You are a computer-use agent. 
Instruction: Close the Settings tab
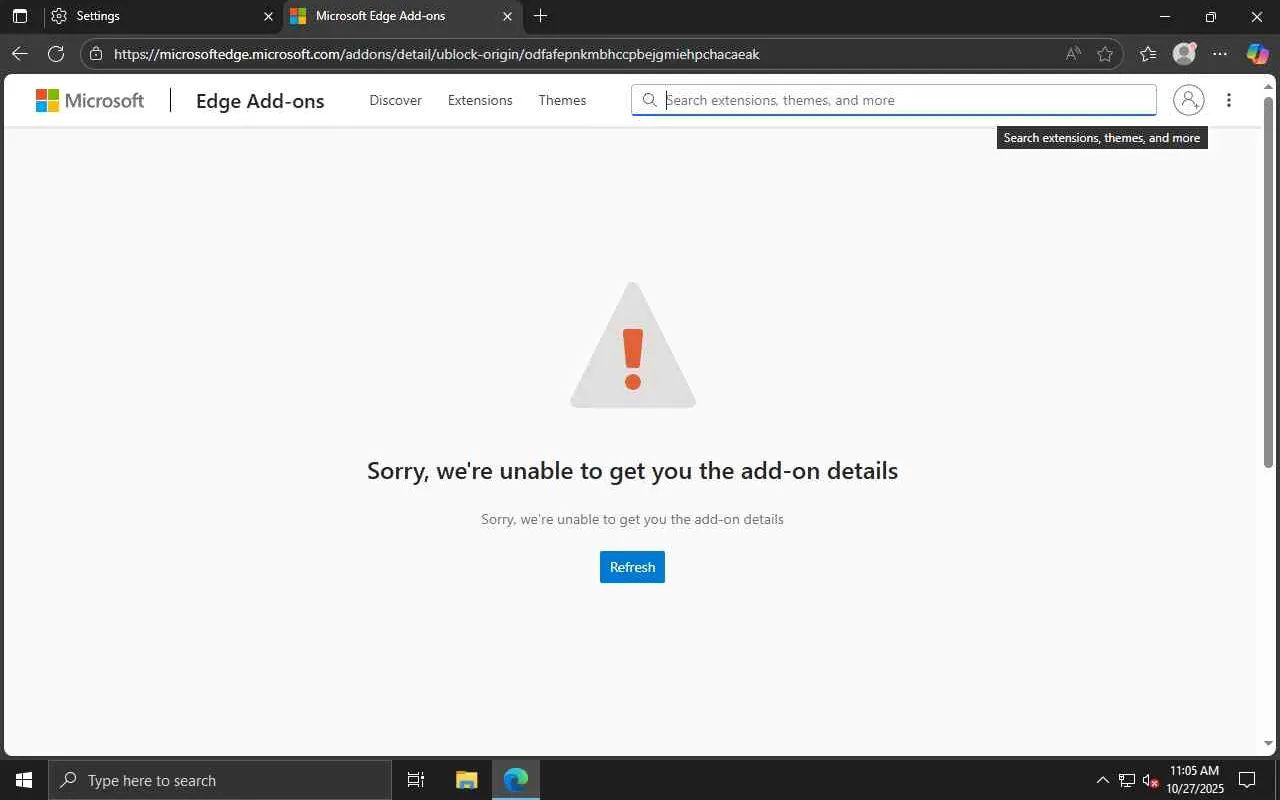[x=268, y=16]
